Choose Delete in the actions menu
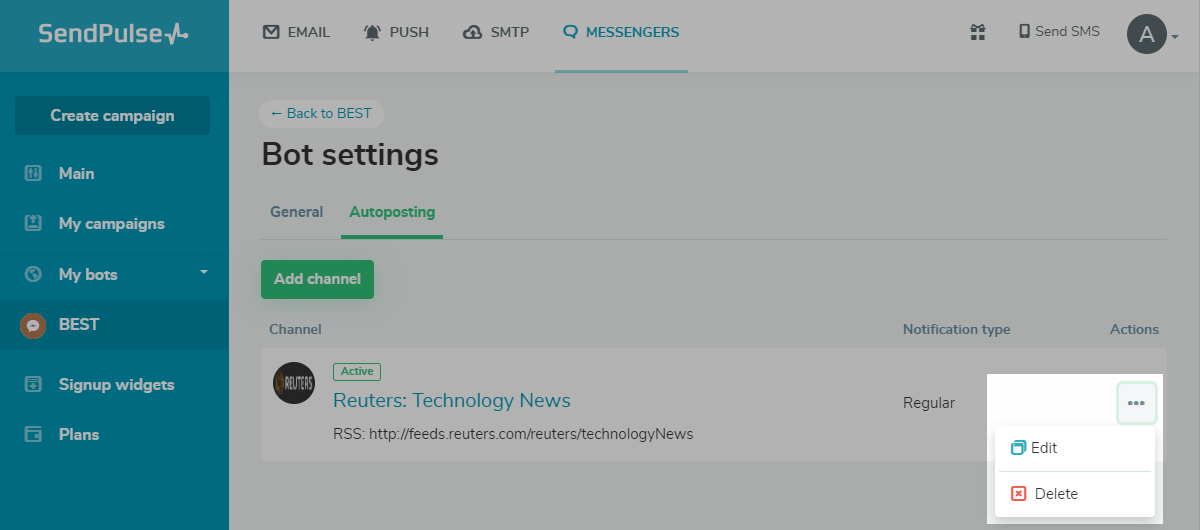The height and width of the screenshot is (530, 1200). click(1055, 494)
